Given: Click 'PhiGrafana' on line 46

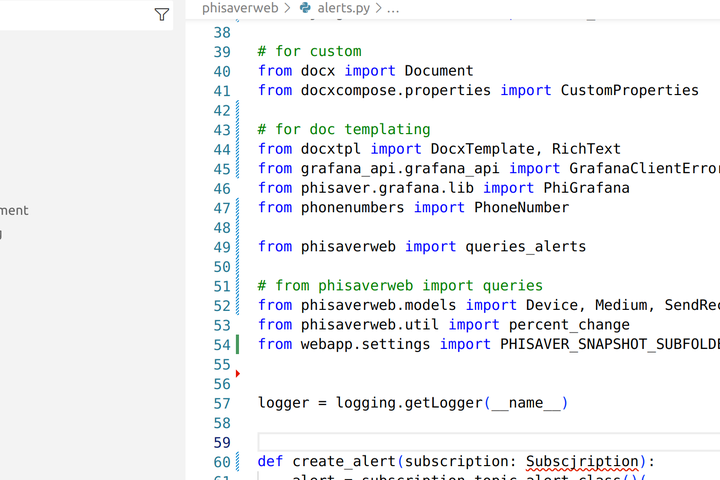Looking at the screenshot, I should pyautogui.click(x=586, y=188).
